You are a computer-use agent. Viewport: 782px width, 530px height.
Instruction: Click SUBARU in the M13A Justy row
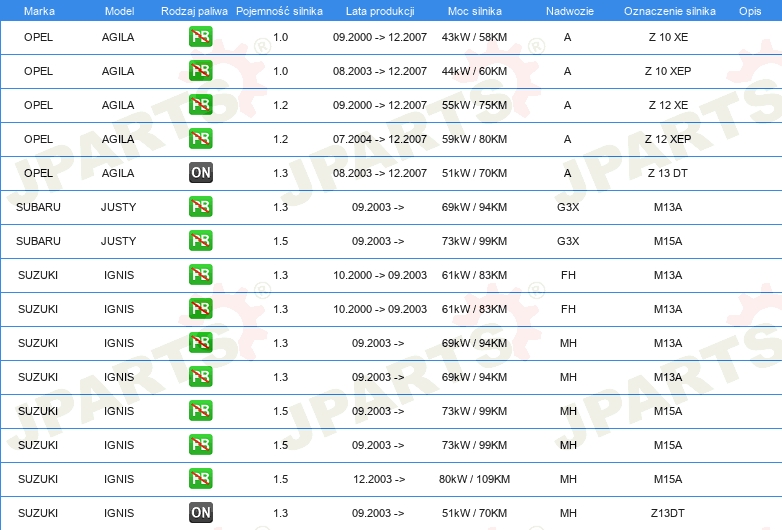38,207
